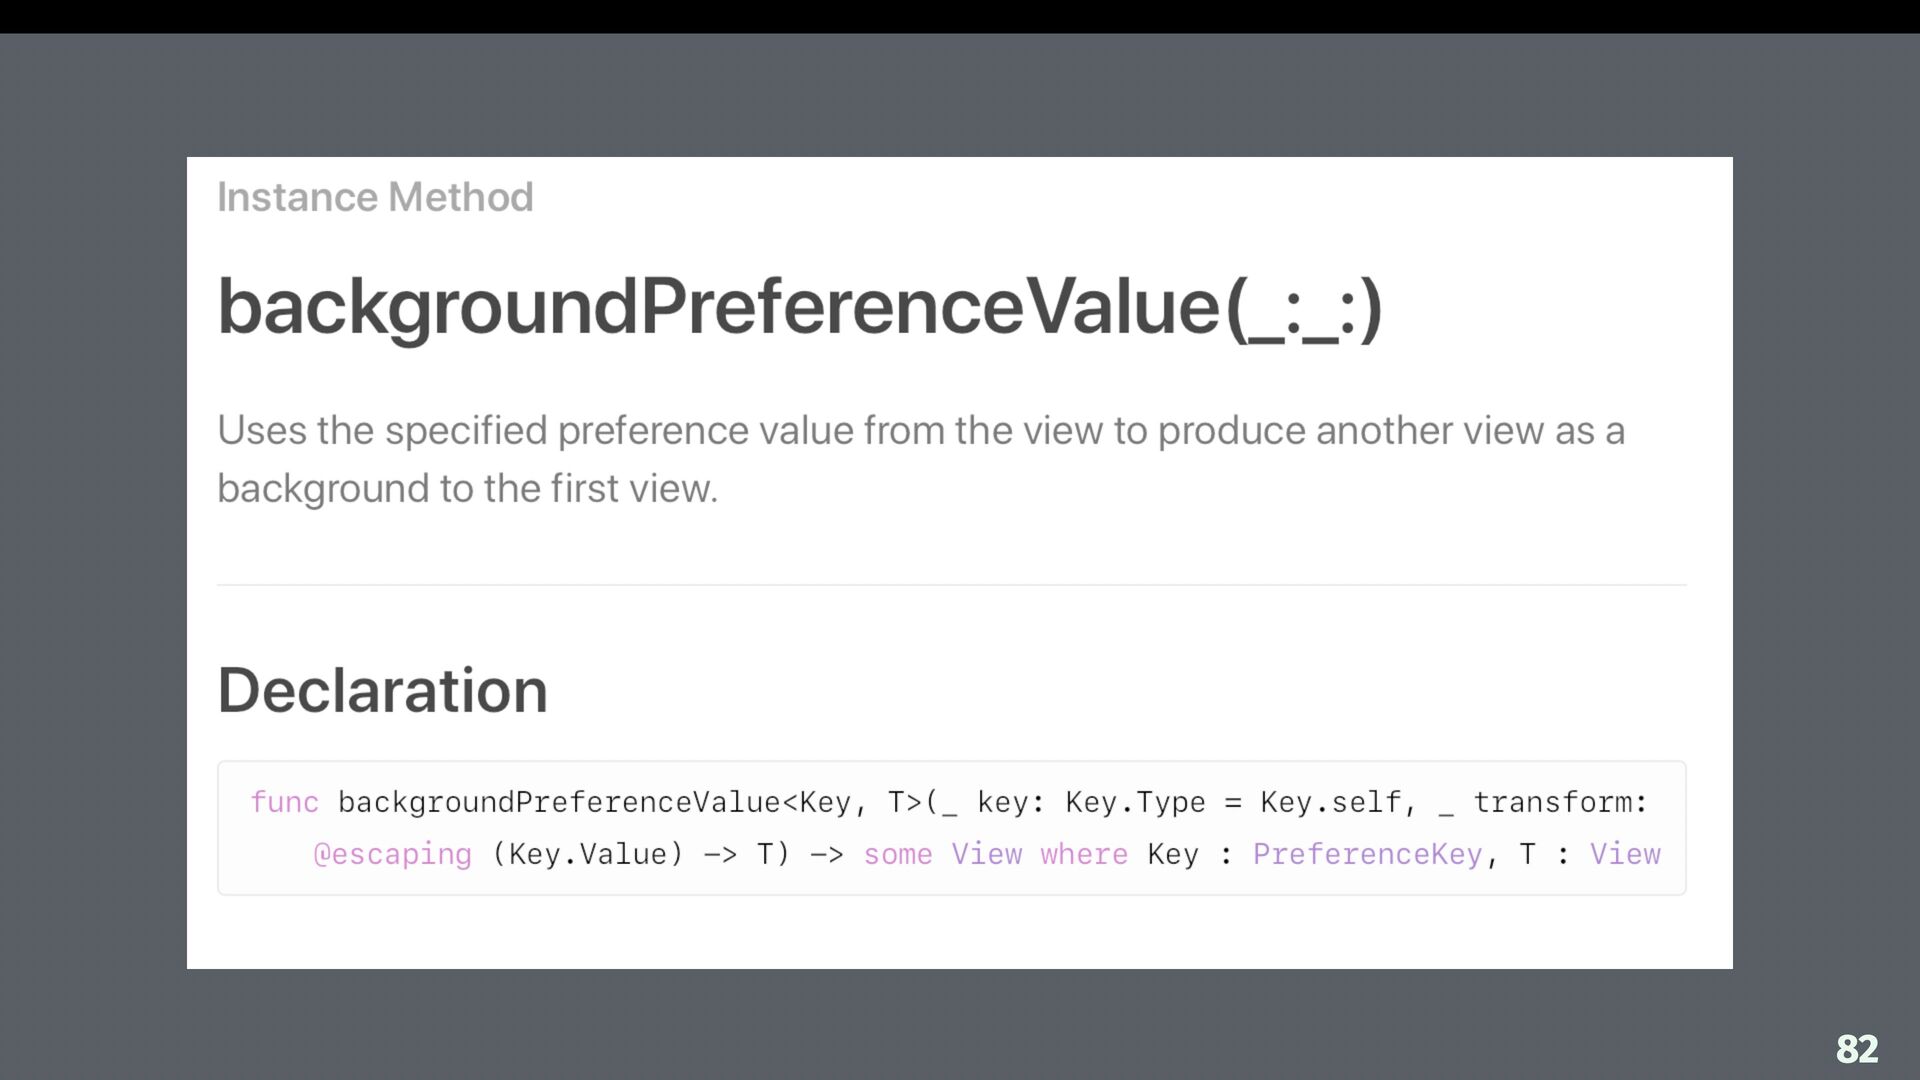Click the backgroundPreferenceValue(_:_:) title
The height and width of the screenshot is (1080, 1920).
(800, 307)
